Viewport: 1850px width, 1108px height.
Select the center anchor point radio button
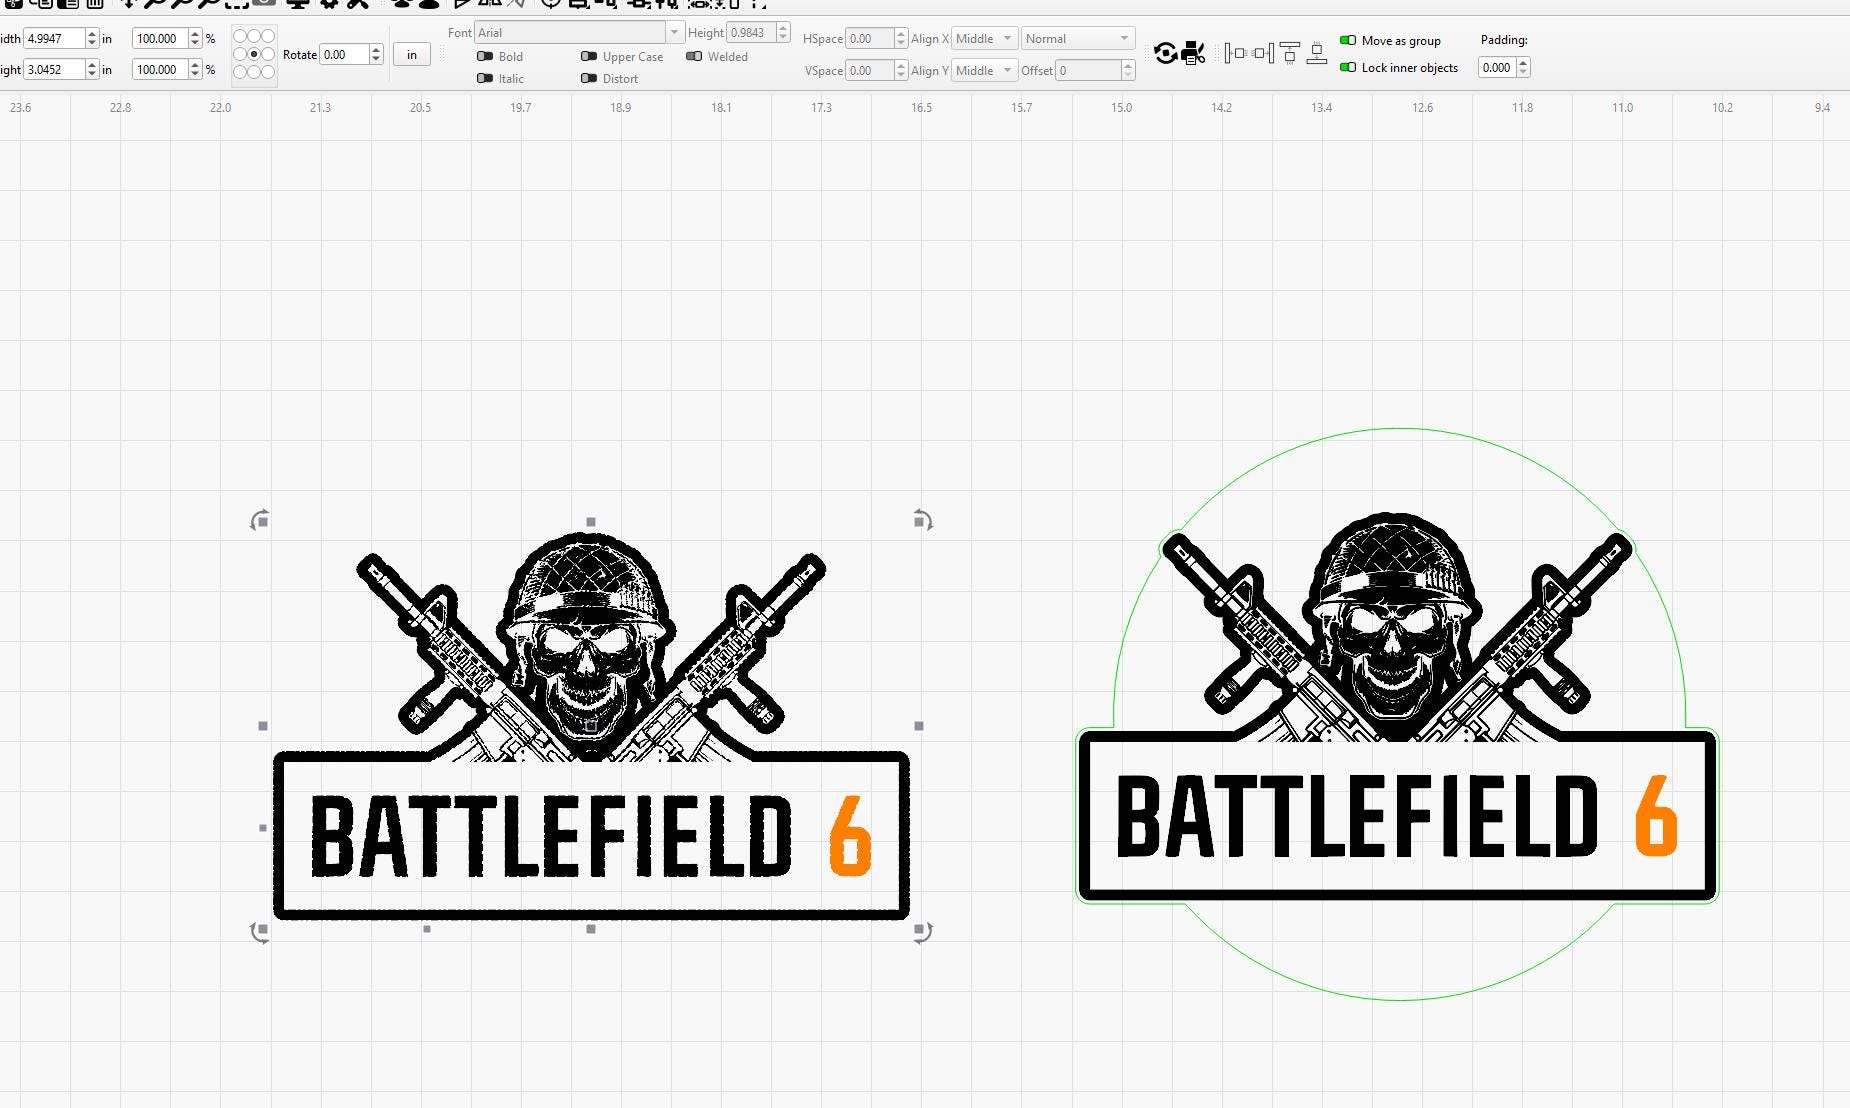coord(254,54)
